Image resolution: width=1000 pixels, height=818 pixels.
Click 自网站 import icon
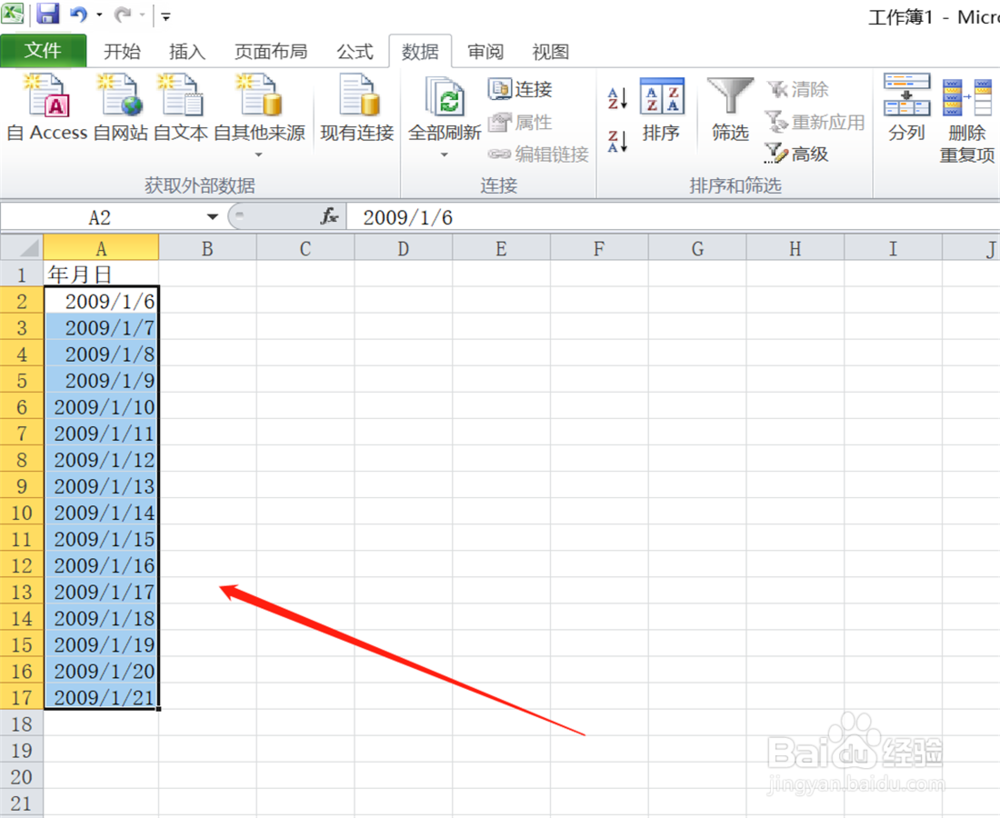point(120,107)
